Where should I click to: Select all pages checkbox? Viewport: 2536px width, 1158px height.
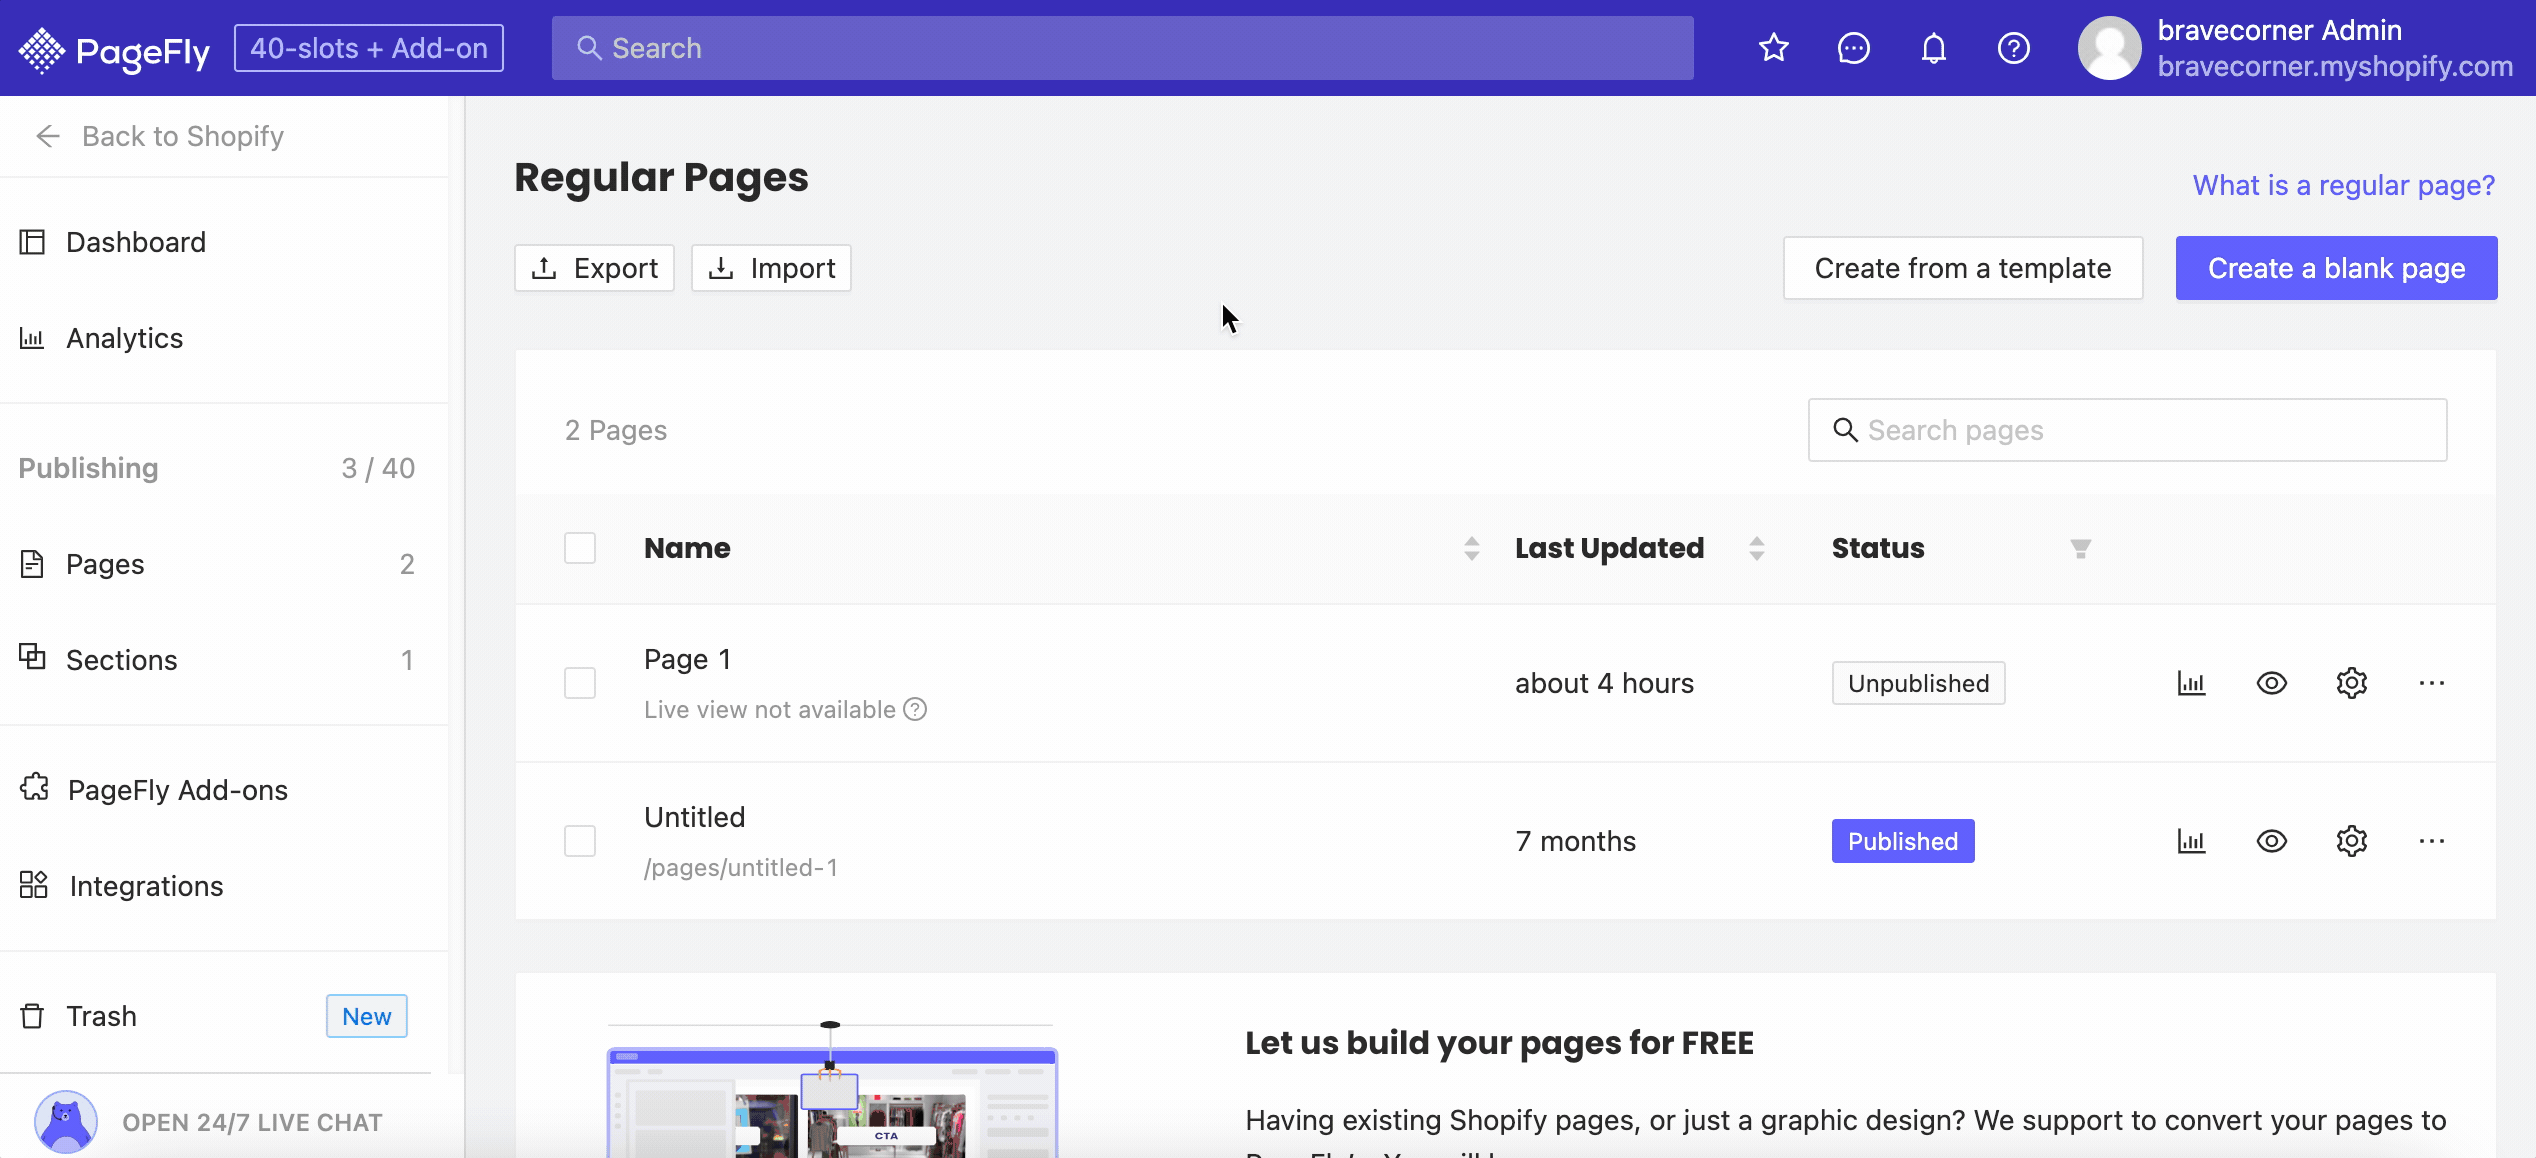click(580, 548)
